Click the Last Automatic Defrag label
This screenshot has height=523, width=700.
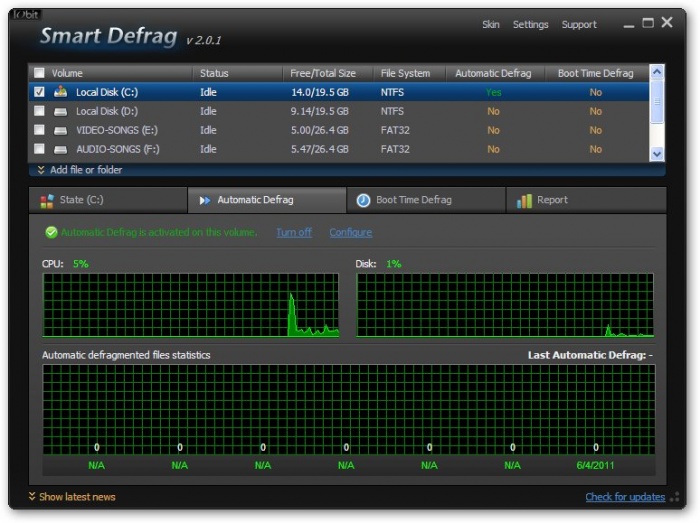[x=590, y=355]
